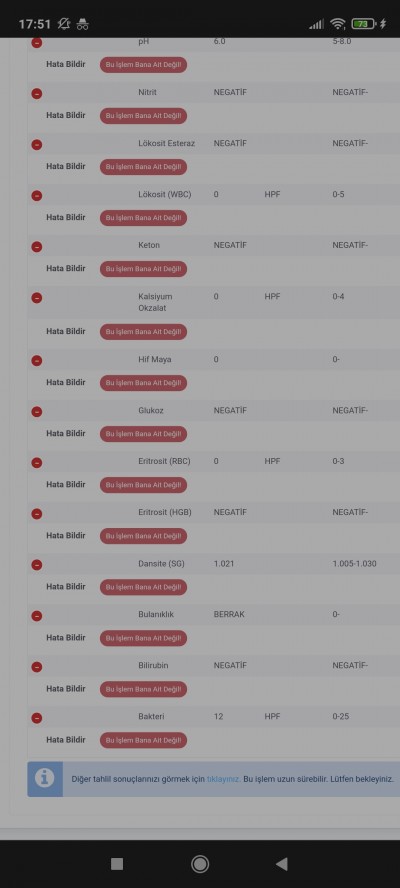The width and height of the screenshot is (400, 888).
Task: Select Hata Bildir under Eritrosit (HGB) row
Action: [x=66, y=535]
